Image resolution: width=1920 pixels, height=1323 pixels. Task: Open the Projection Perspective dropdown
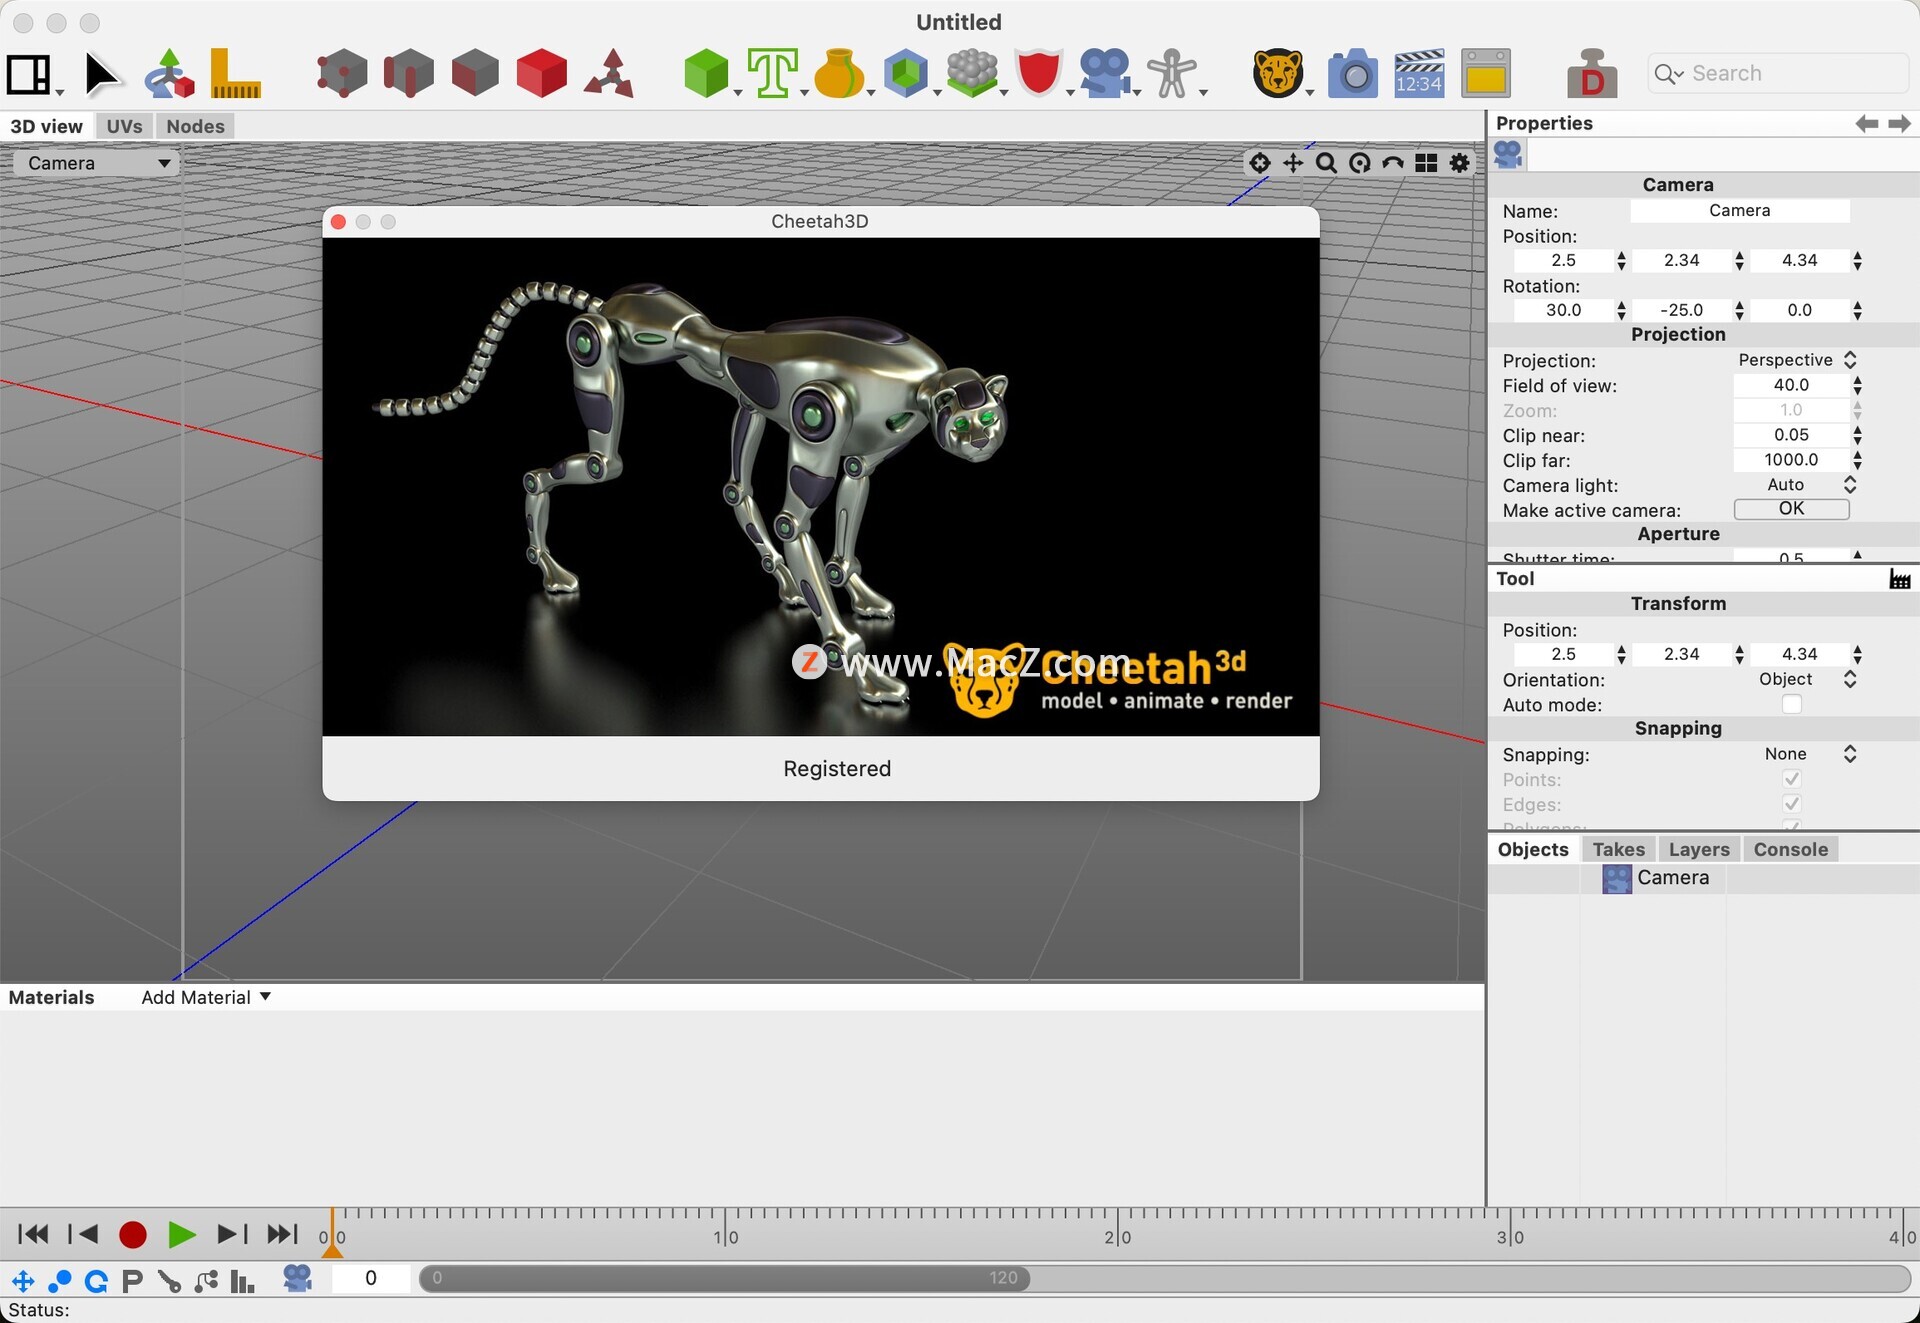(1796, 360)
